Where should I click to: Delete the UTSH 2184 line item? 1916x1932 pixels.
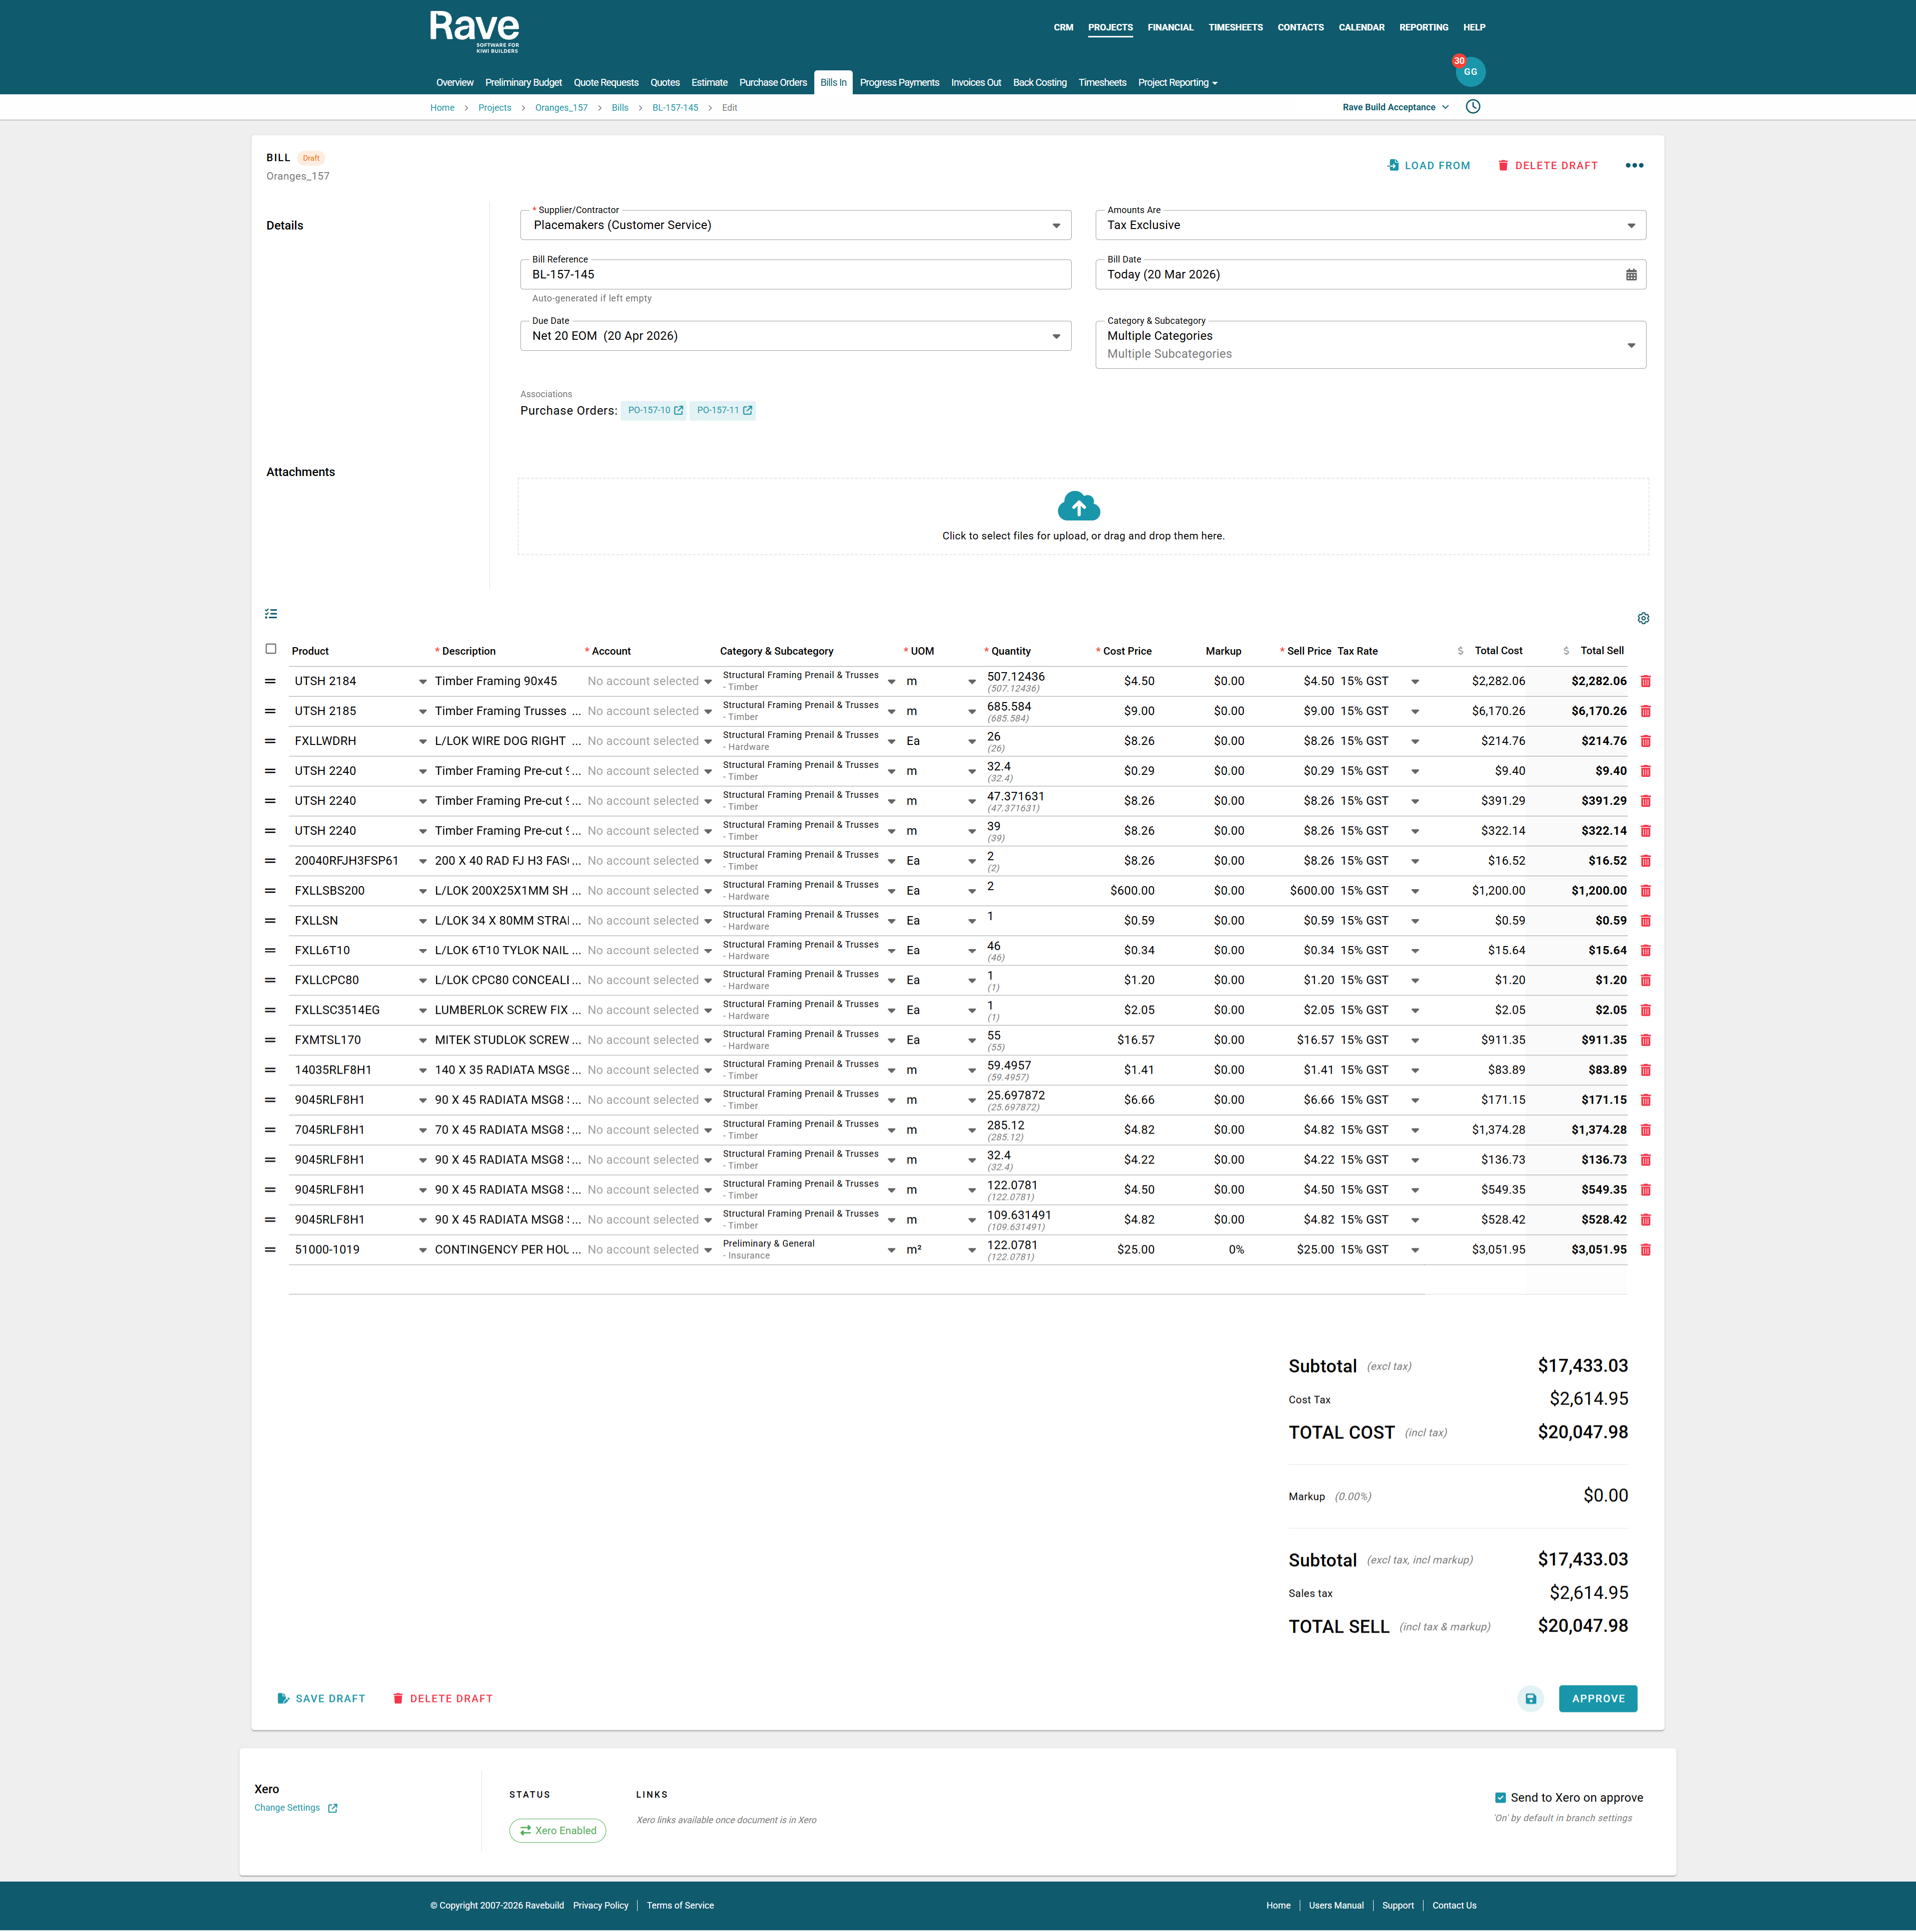[1645, 681]
